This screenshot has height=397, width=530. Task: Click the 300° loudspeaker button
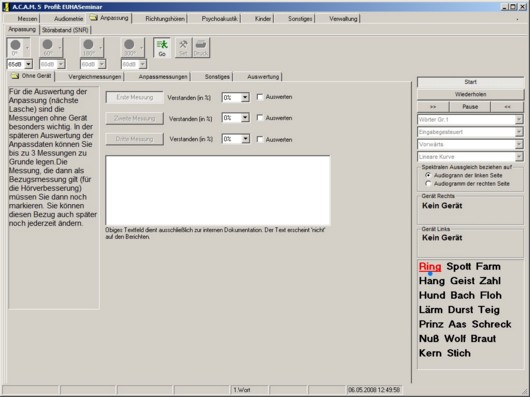(x=129, y=48)
